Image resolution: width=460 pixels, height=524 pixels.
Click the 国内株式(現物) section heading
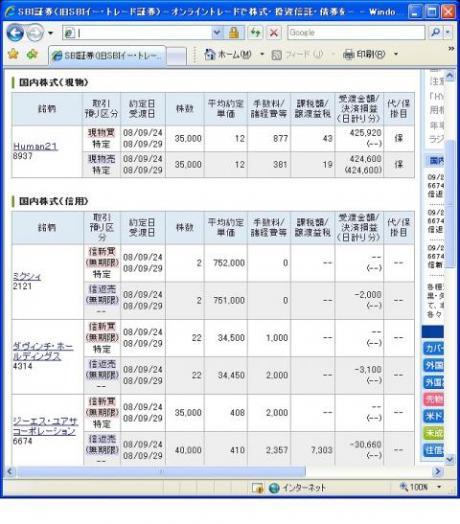(x=53, y=83)
